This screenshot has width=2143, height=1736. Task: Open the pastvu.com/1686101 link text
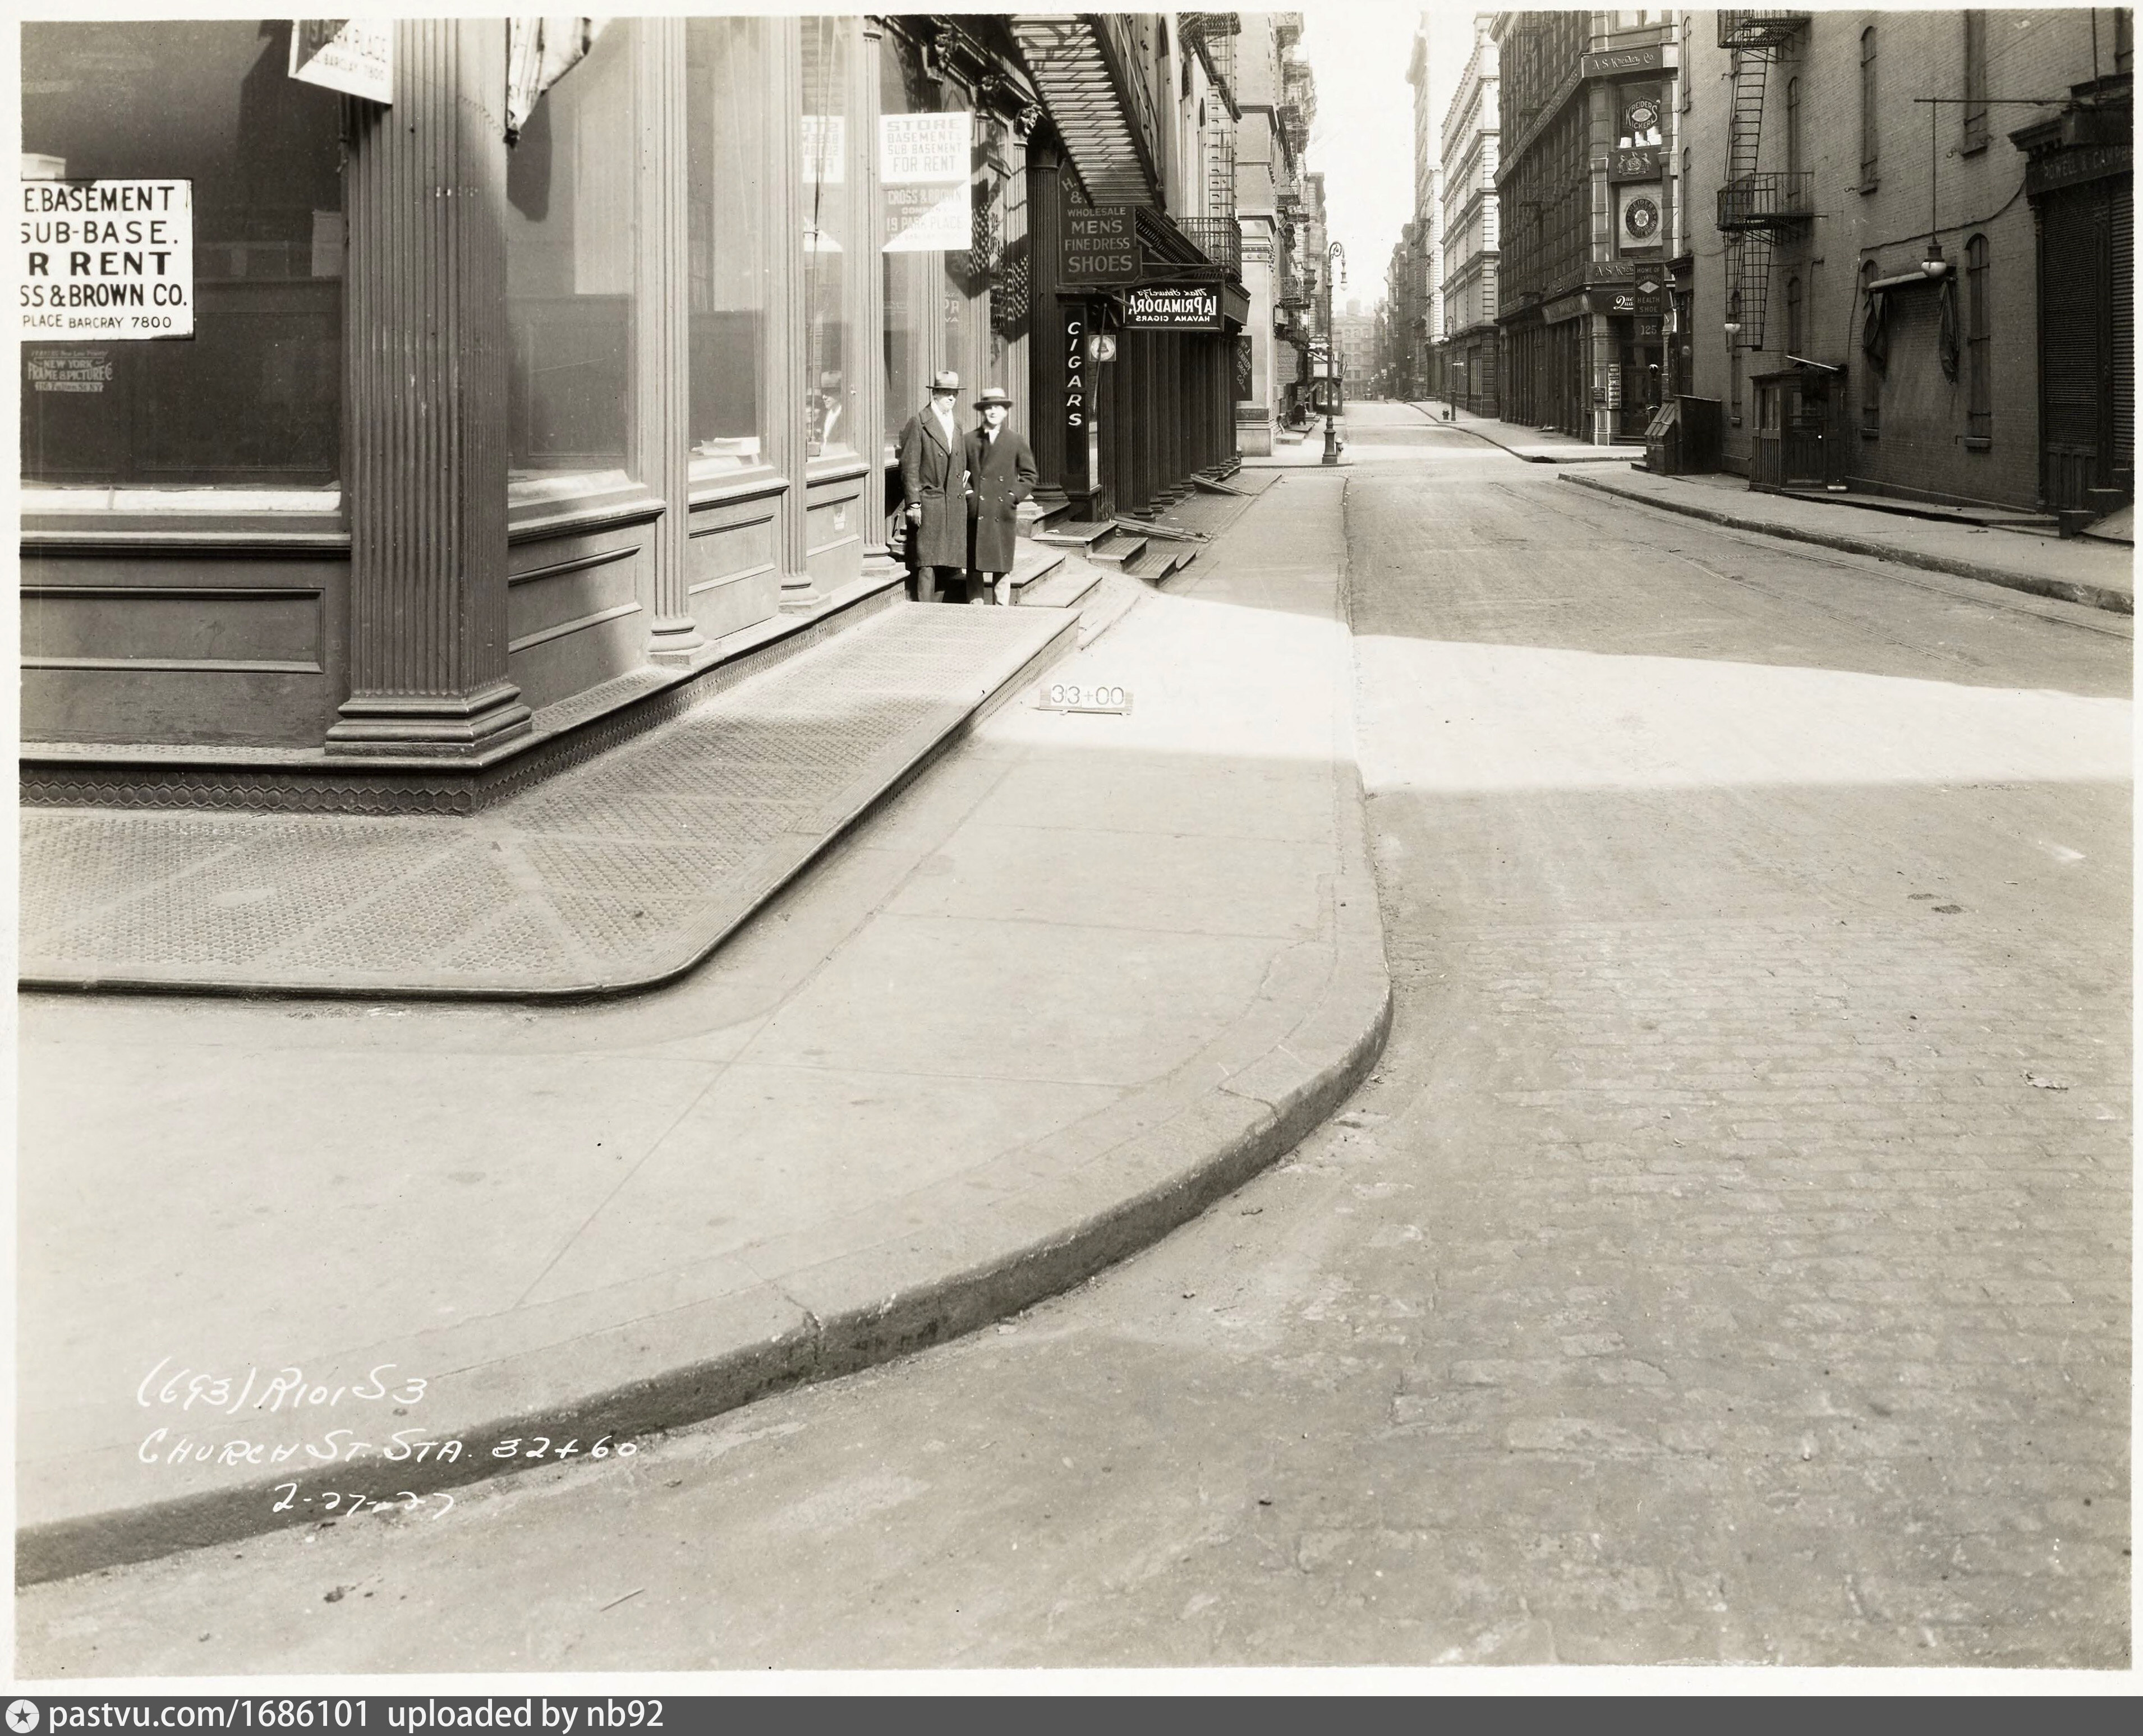coord(208,1716)
